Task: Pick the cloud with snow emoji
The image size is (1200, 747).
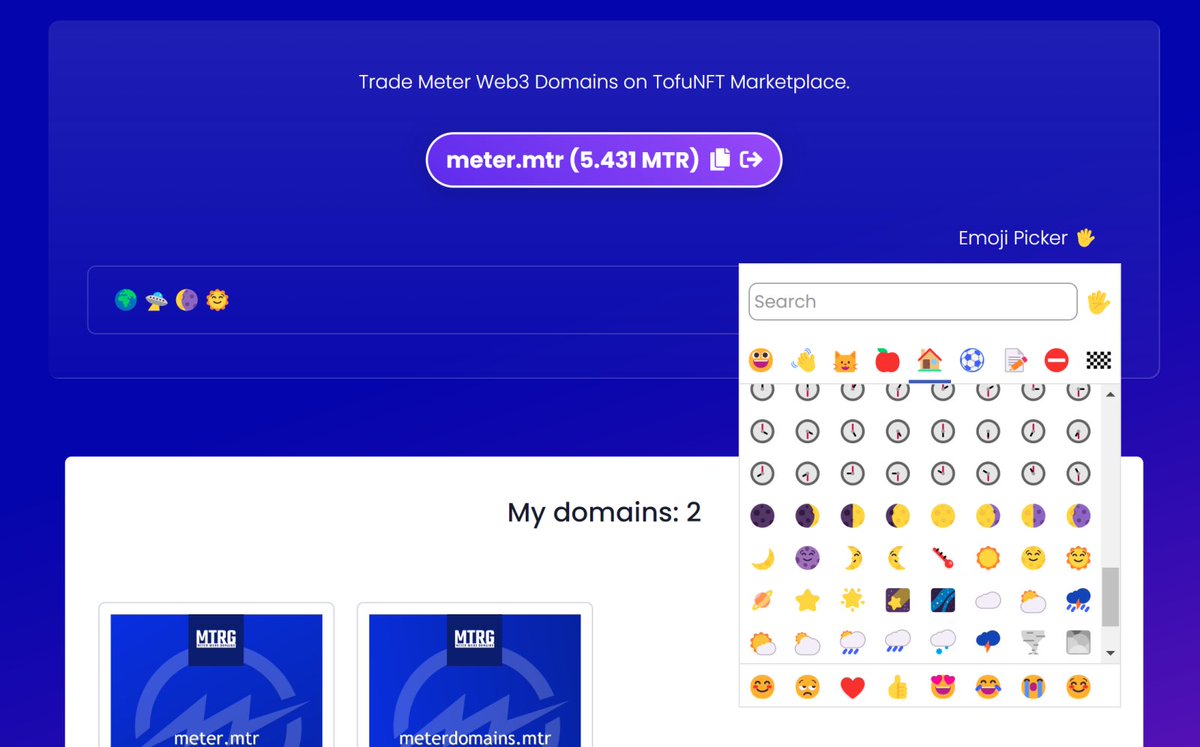Action: (943, 642)
